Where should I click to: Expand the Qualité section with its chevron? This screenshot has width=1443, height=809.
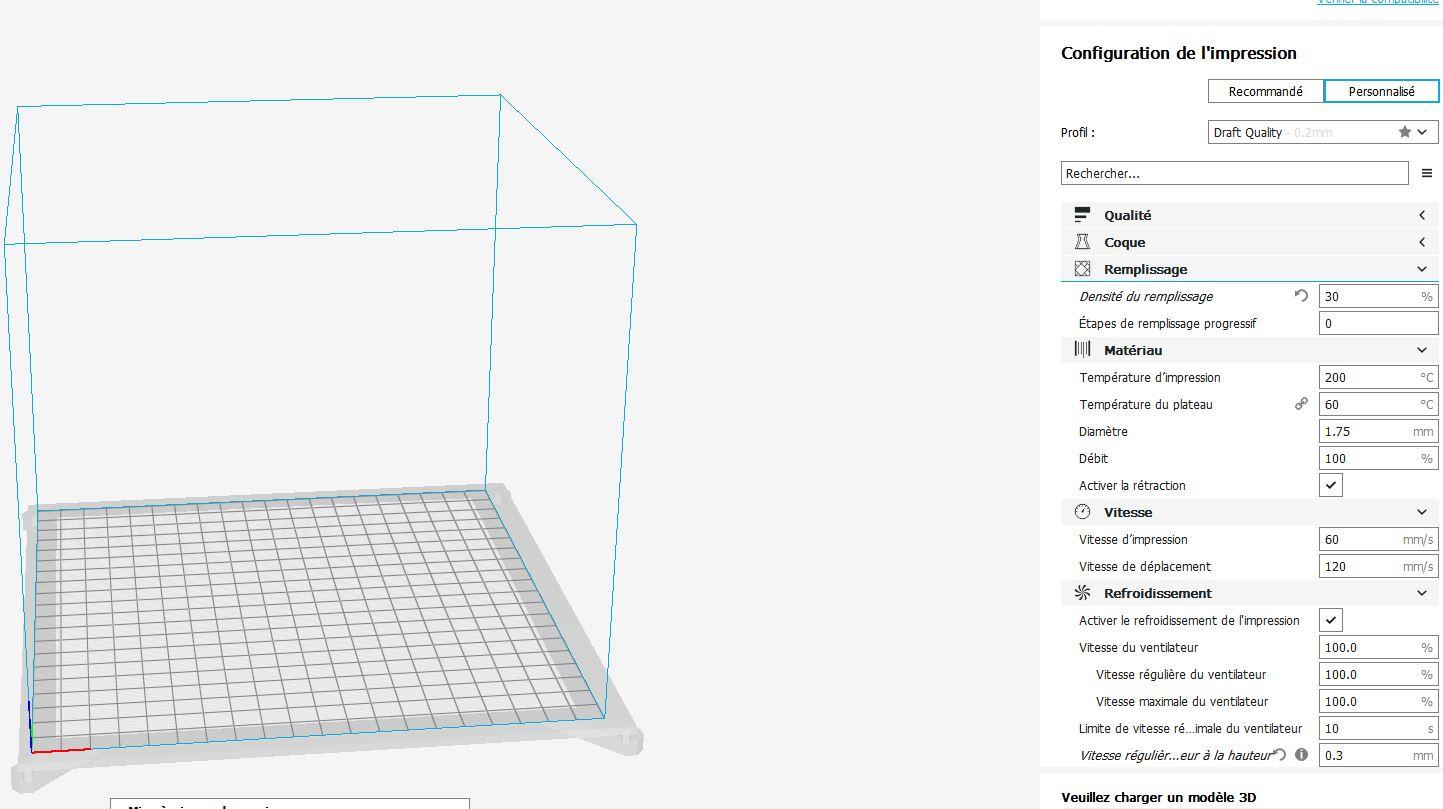[x=1422, y=215]
